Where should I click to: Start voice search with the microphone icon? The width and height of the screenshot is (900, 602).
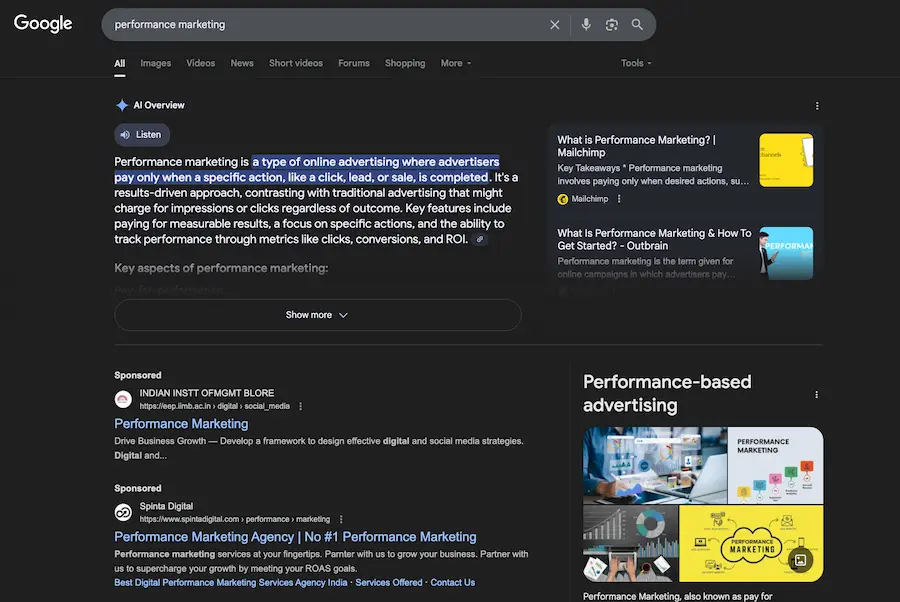[x=586, y=25]
